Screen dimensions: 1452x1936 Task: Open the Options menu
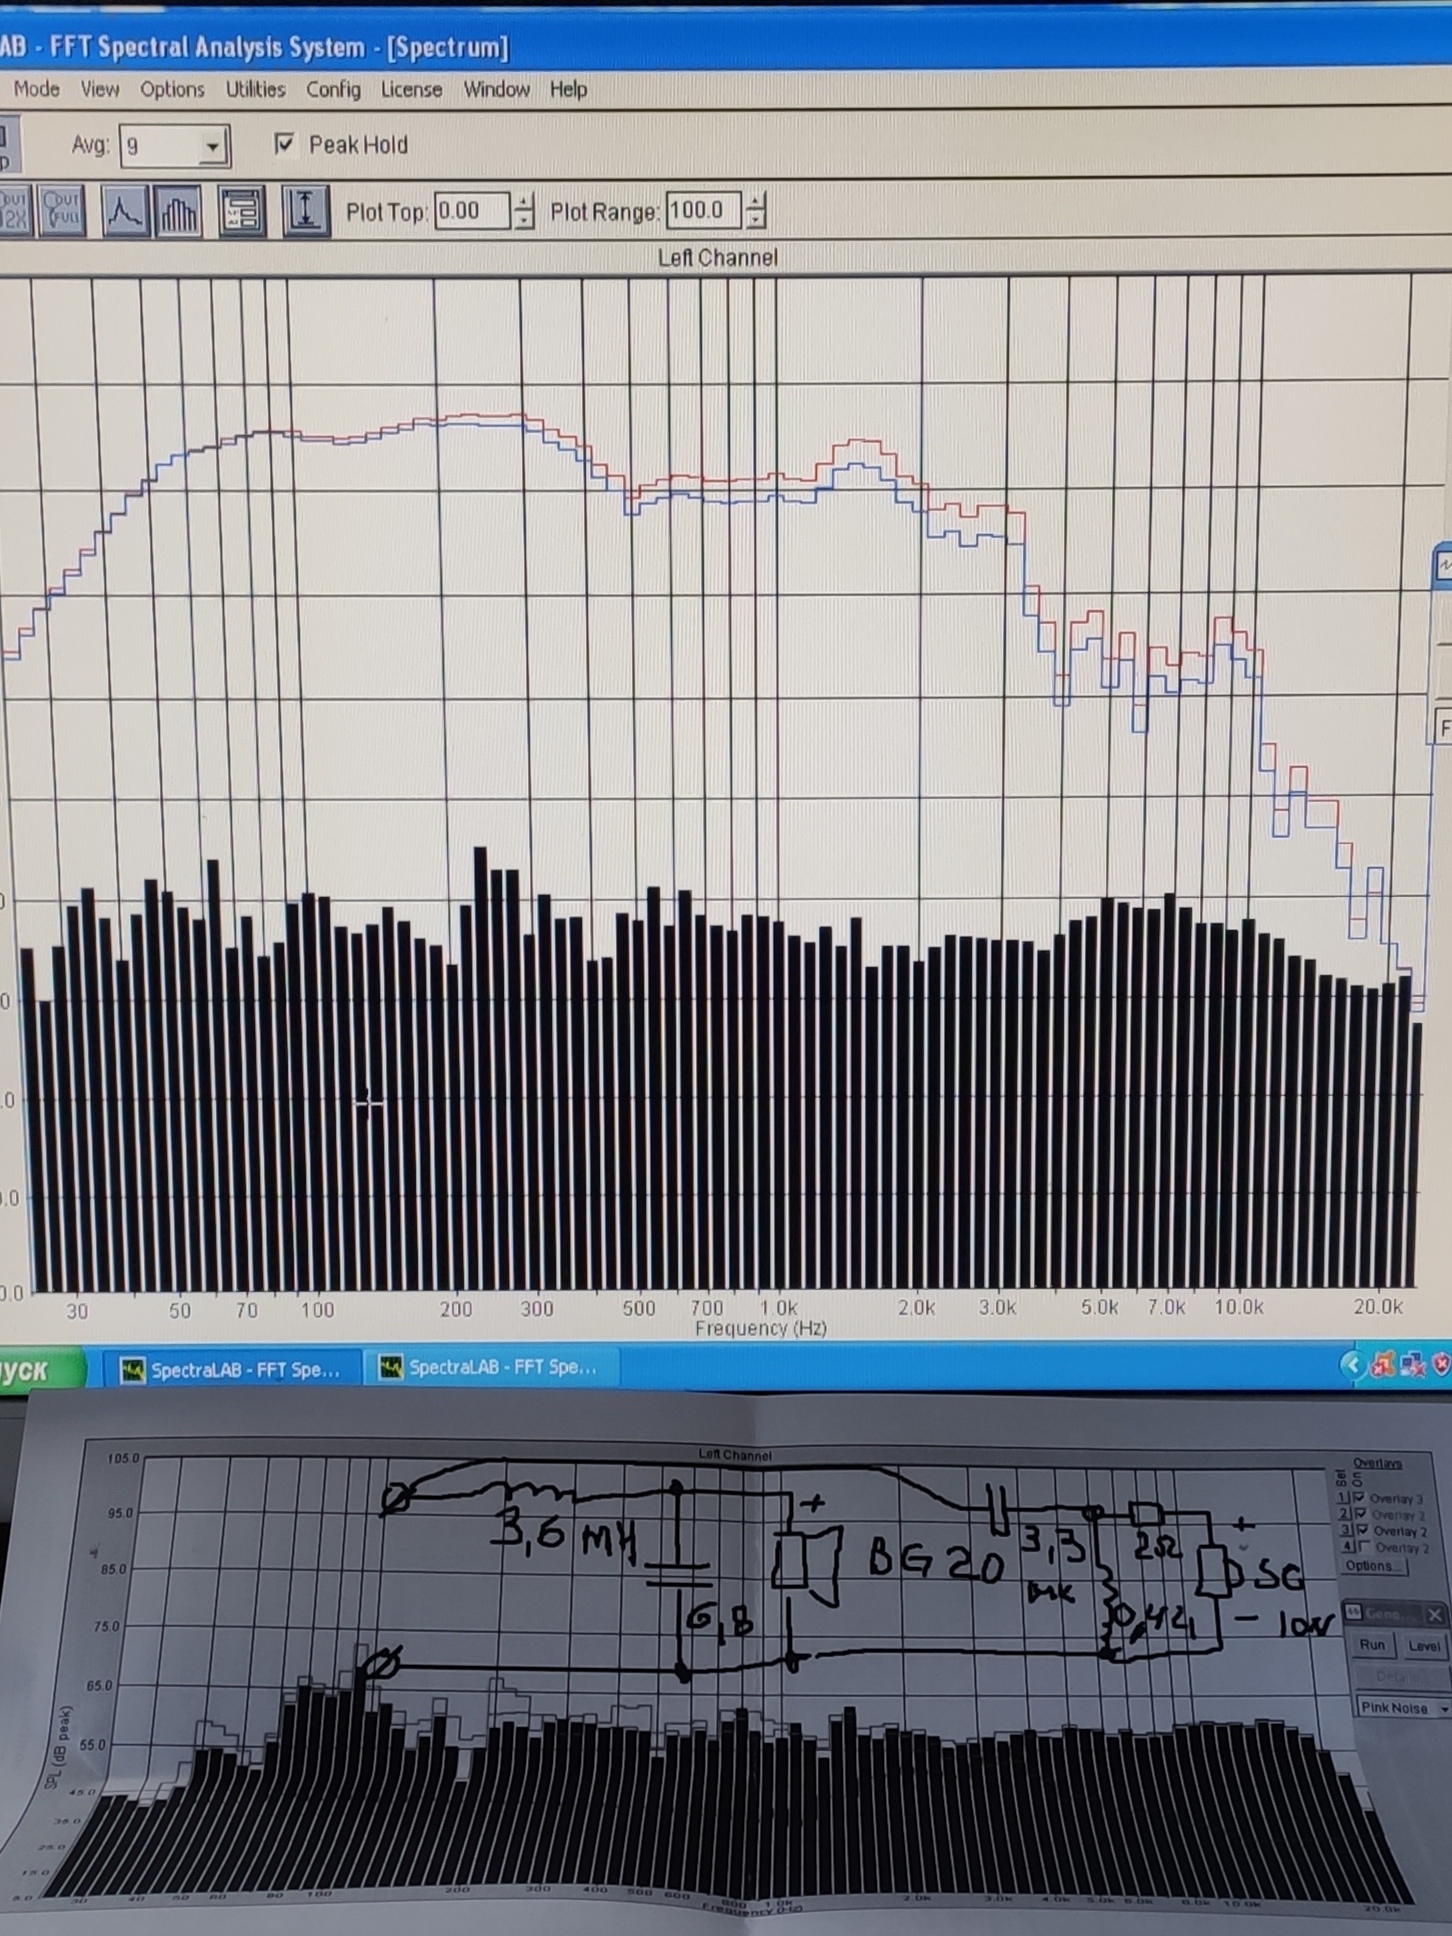pyautogui.click(x=172, y=90)
